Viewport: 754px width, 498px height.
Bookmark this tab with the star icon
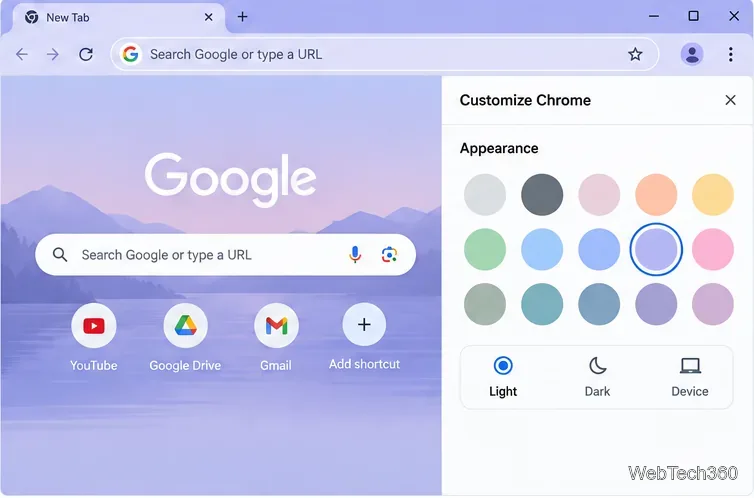(635, 54)
